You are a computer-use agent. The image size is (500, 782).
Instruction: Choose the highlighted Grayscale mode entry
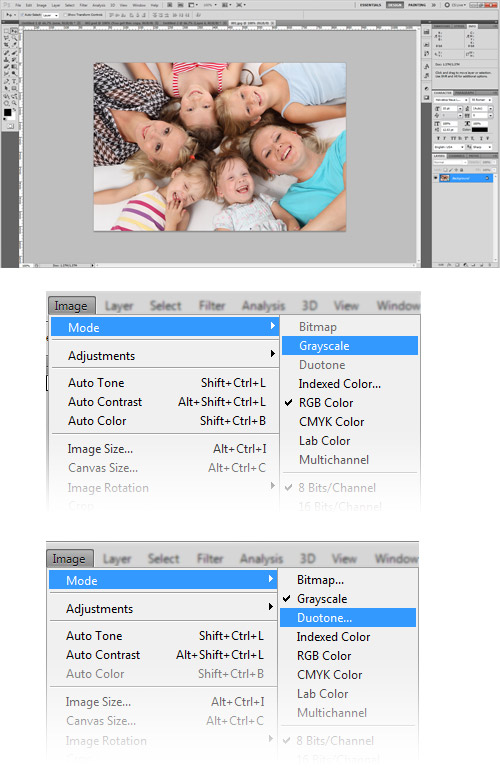[350, 346]
